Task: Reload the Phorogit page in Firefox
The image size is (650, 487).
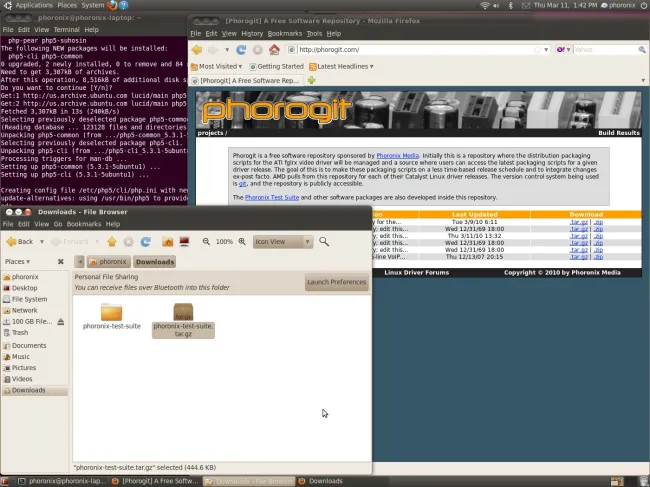Action: pyautogui.click(x=241, y=49)
